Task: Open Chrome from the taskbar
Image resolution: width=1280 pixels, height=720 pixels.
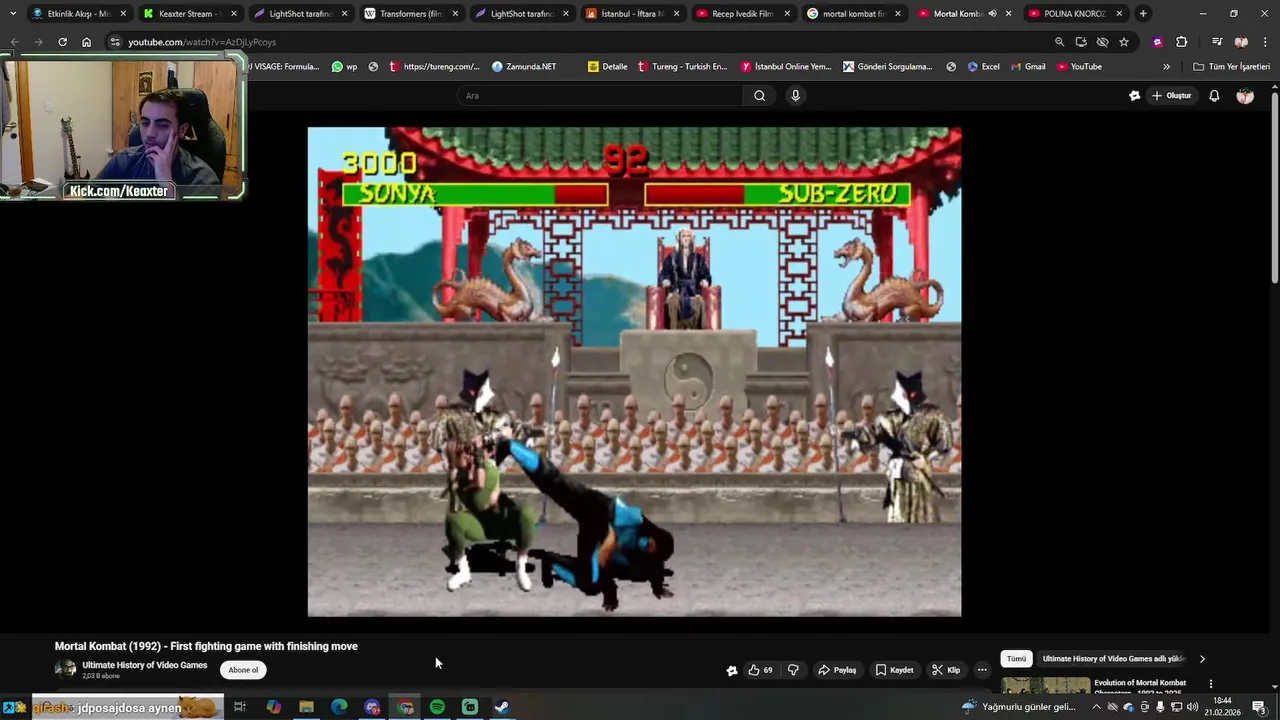Action: 405,707
